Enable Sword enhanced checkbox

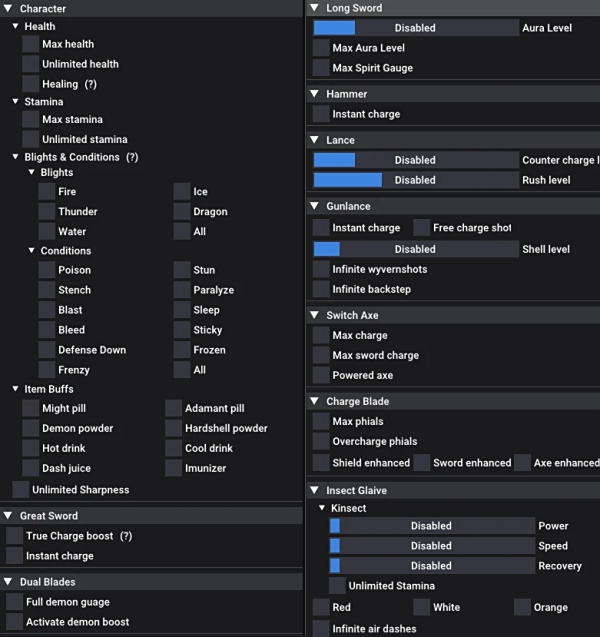click(x=422, y=462)
